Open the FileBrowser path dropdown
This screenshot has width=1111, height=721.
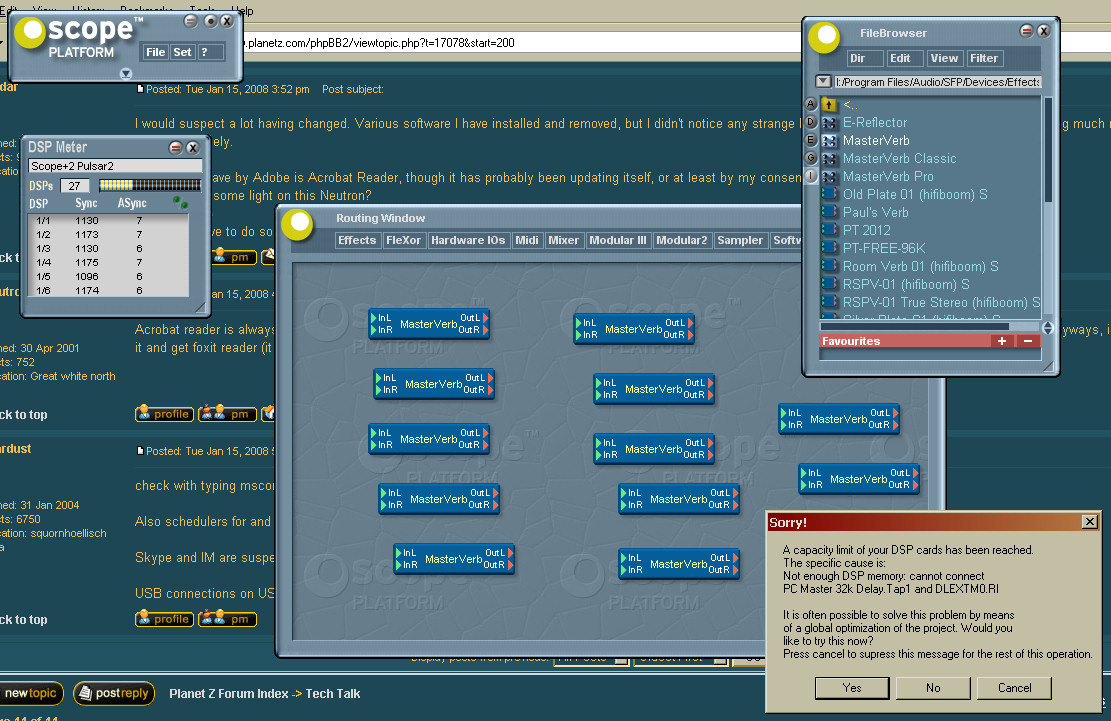(823, 81)
